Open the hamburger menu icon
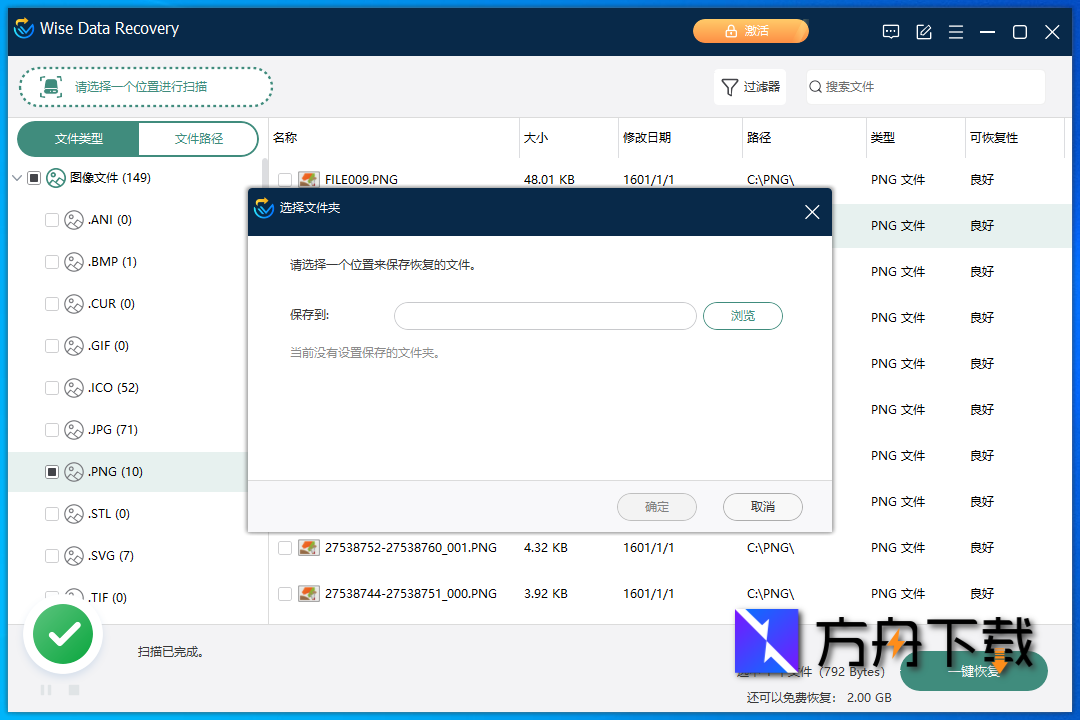Viewport: 1080px width, 720px height. point(955,31)
